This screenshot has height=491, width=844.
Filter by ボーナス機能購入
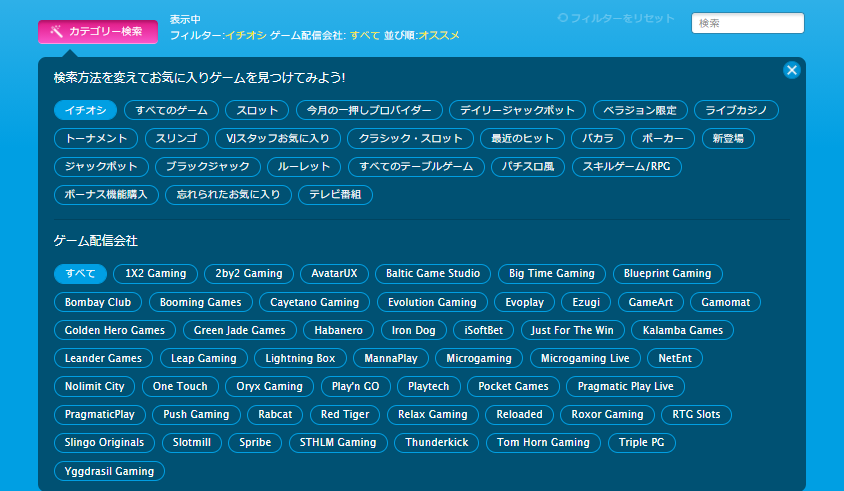106,194
